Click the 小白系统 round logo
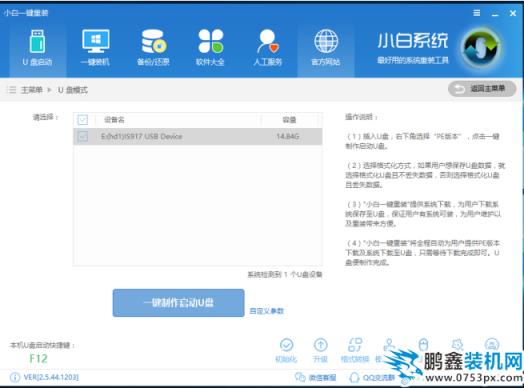Image resolution: width=524 pixels, height=388 pixels. coord(481,47)
